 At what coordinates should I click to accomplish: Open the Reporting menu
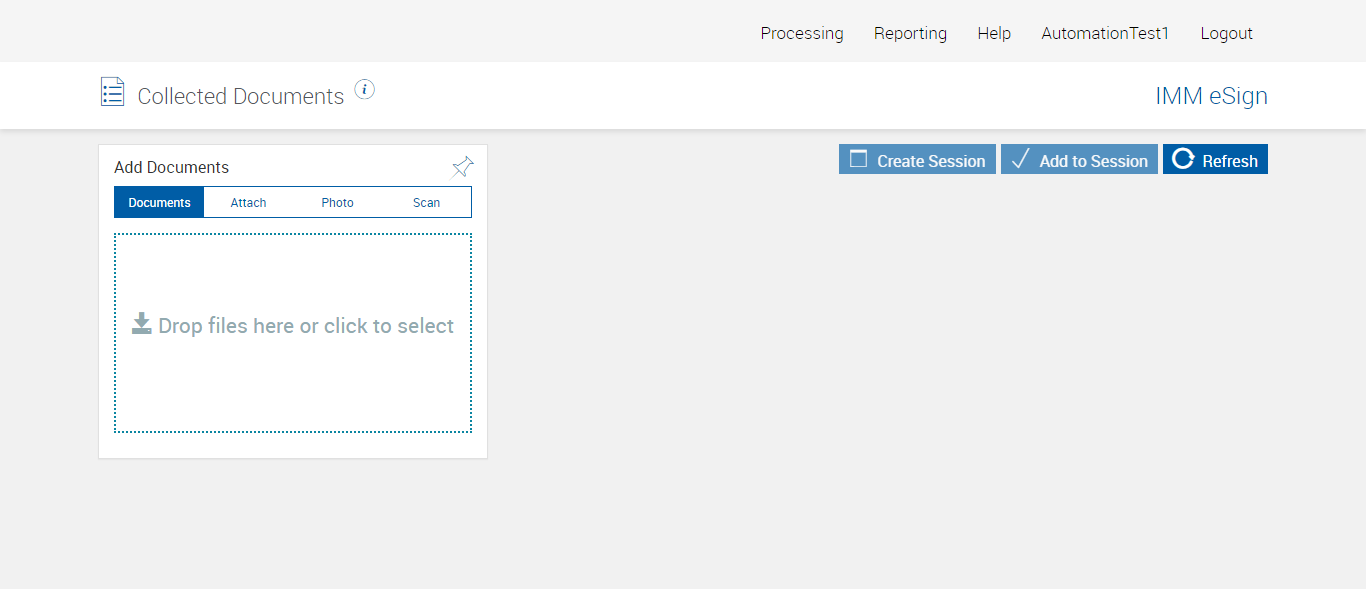coord(910,33)
